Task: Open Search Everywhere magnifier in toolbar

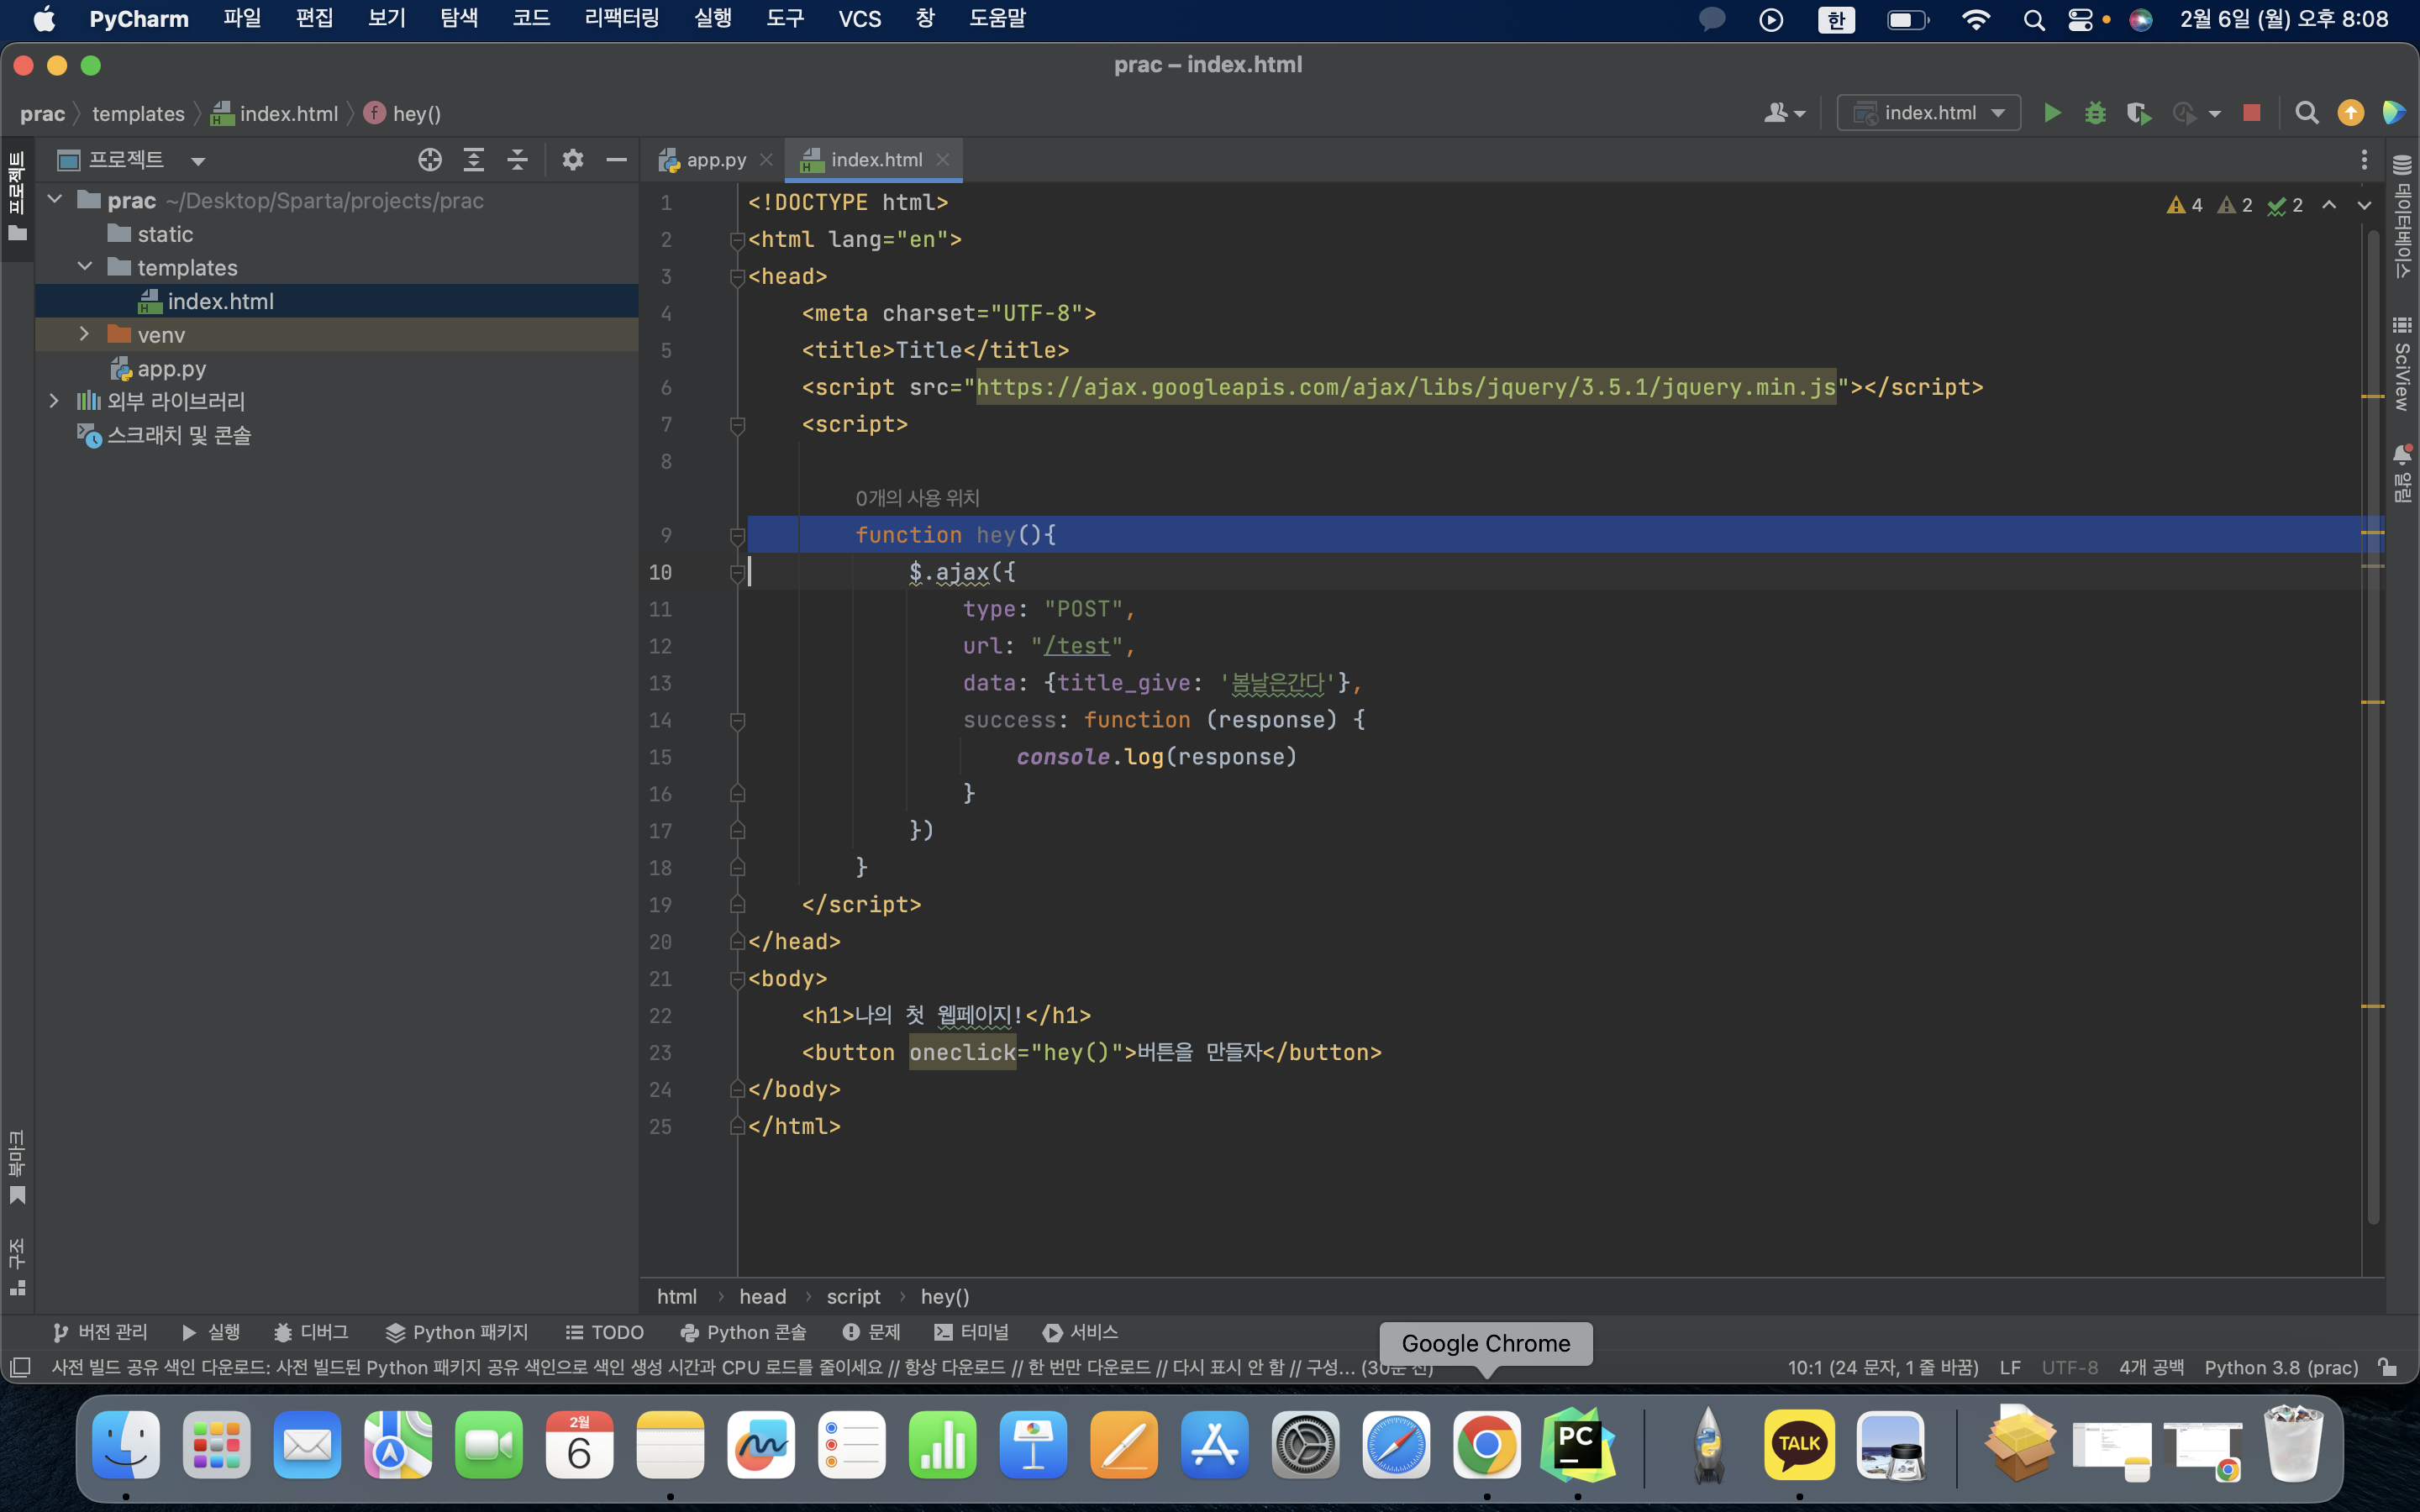Action: [2307, 113]
